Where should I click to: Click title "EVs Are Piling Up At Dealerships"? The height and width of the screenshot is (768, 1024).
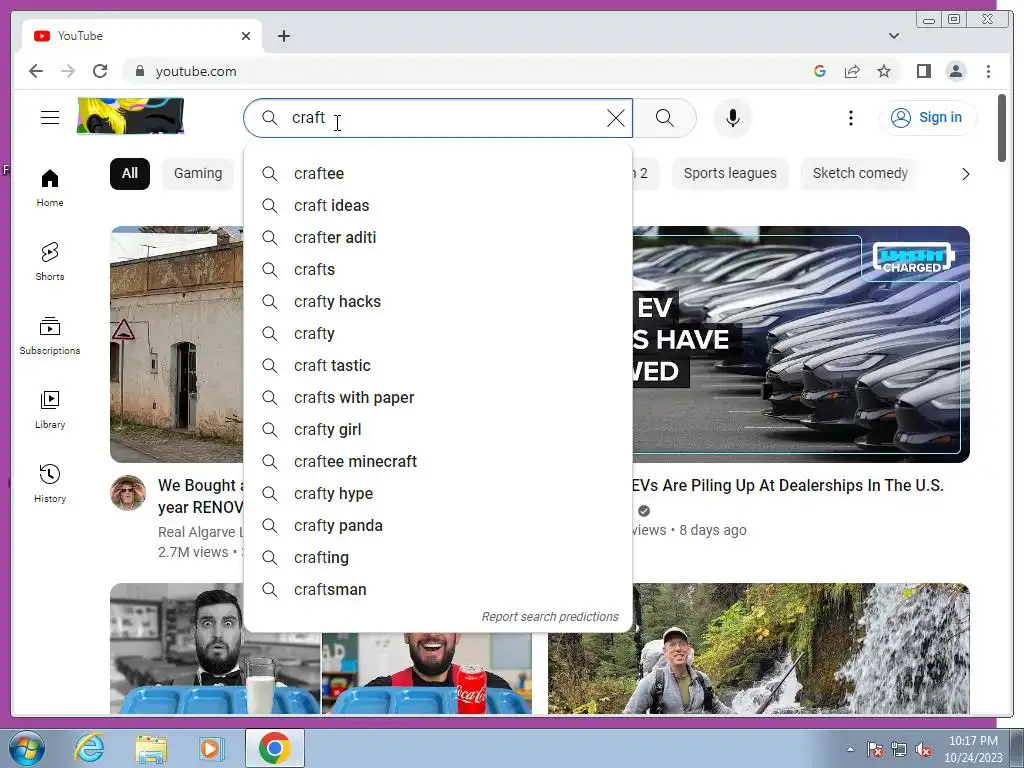788,485
